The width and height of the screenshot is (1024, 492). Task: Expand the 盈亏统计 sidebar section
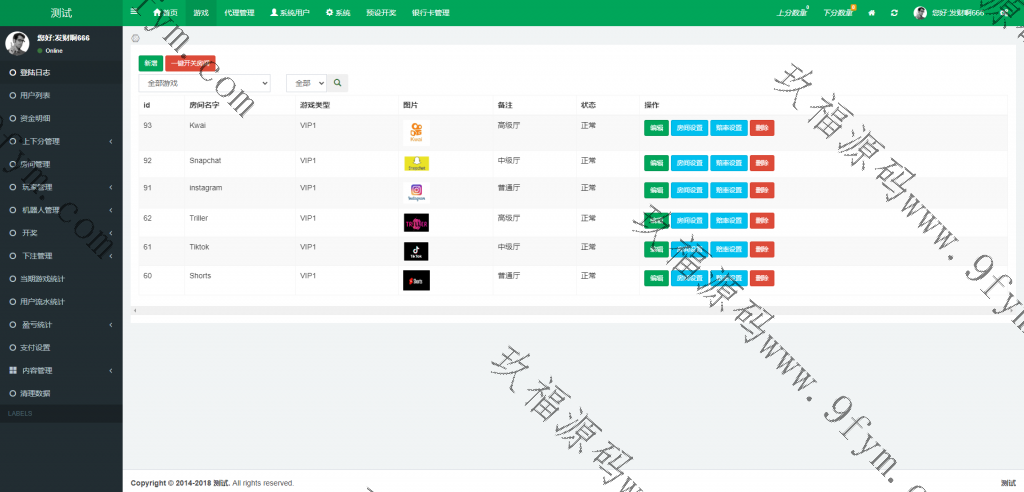61,325
